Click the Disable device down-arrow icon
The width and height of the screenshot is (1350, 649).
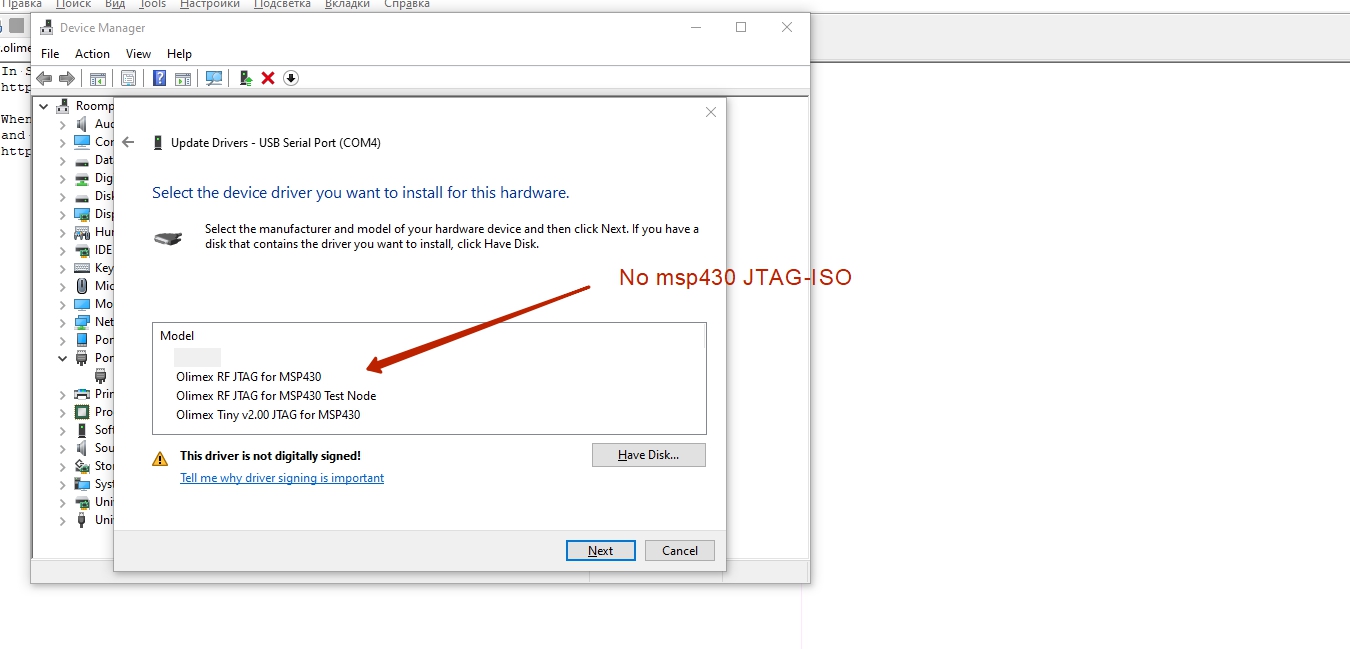pos(291,78)
